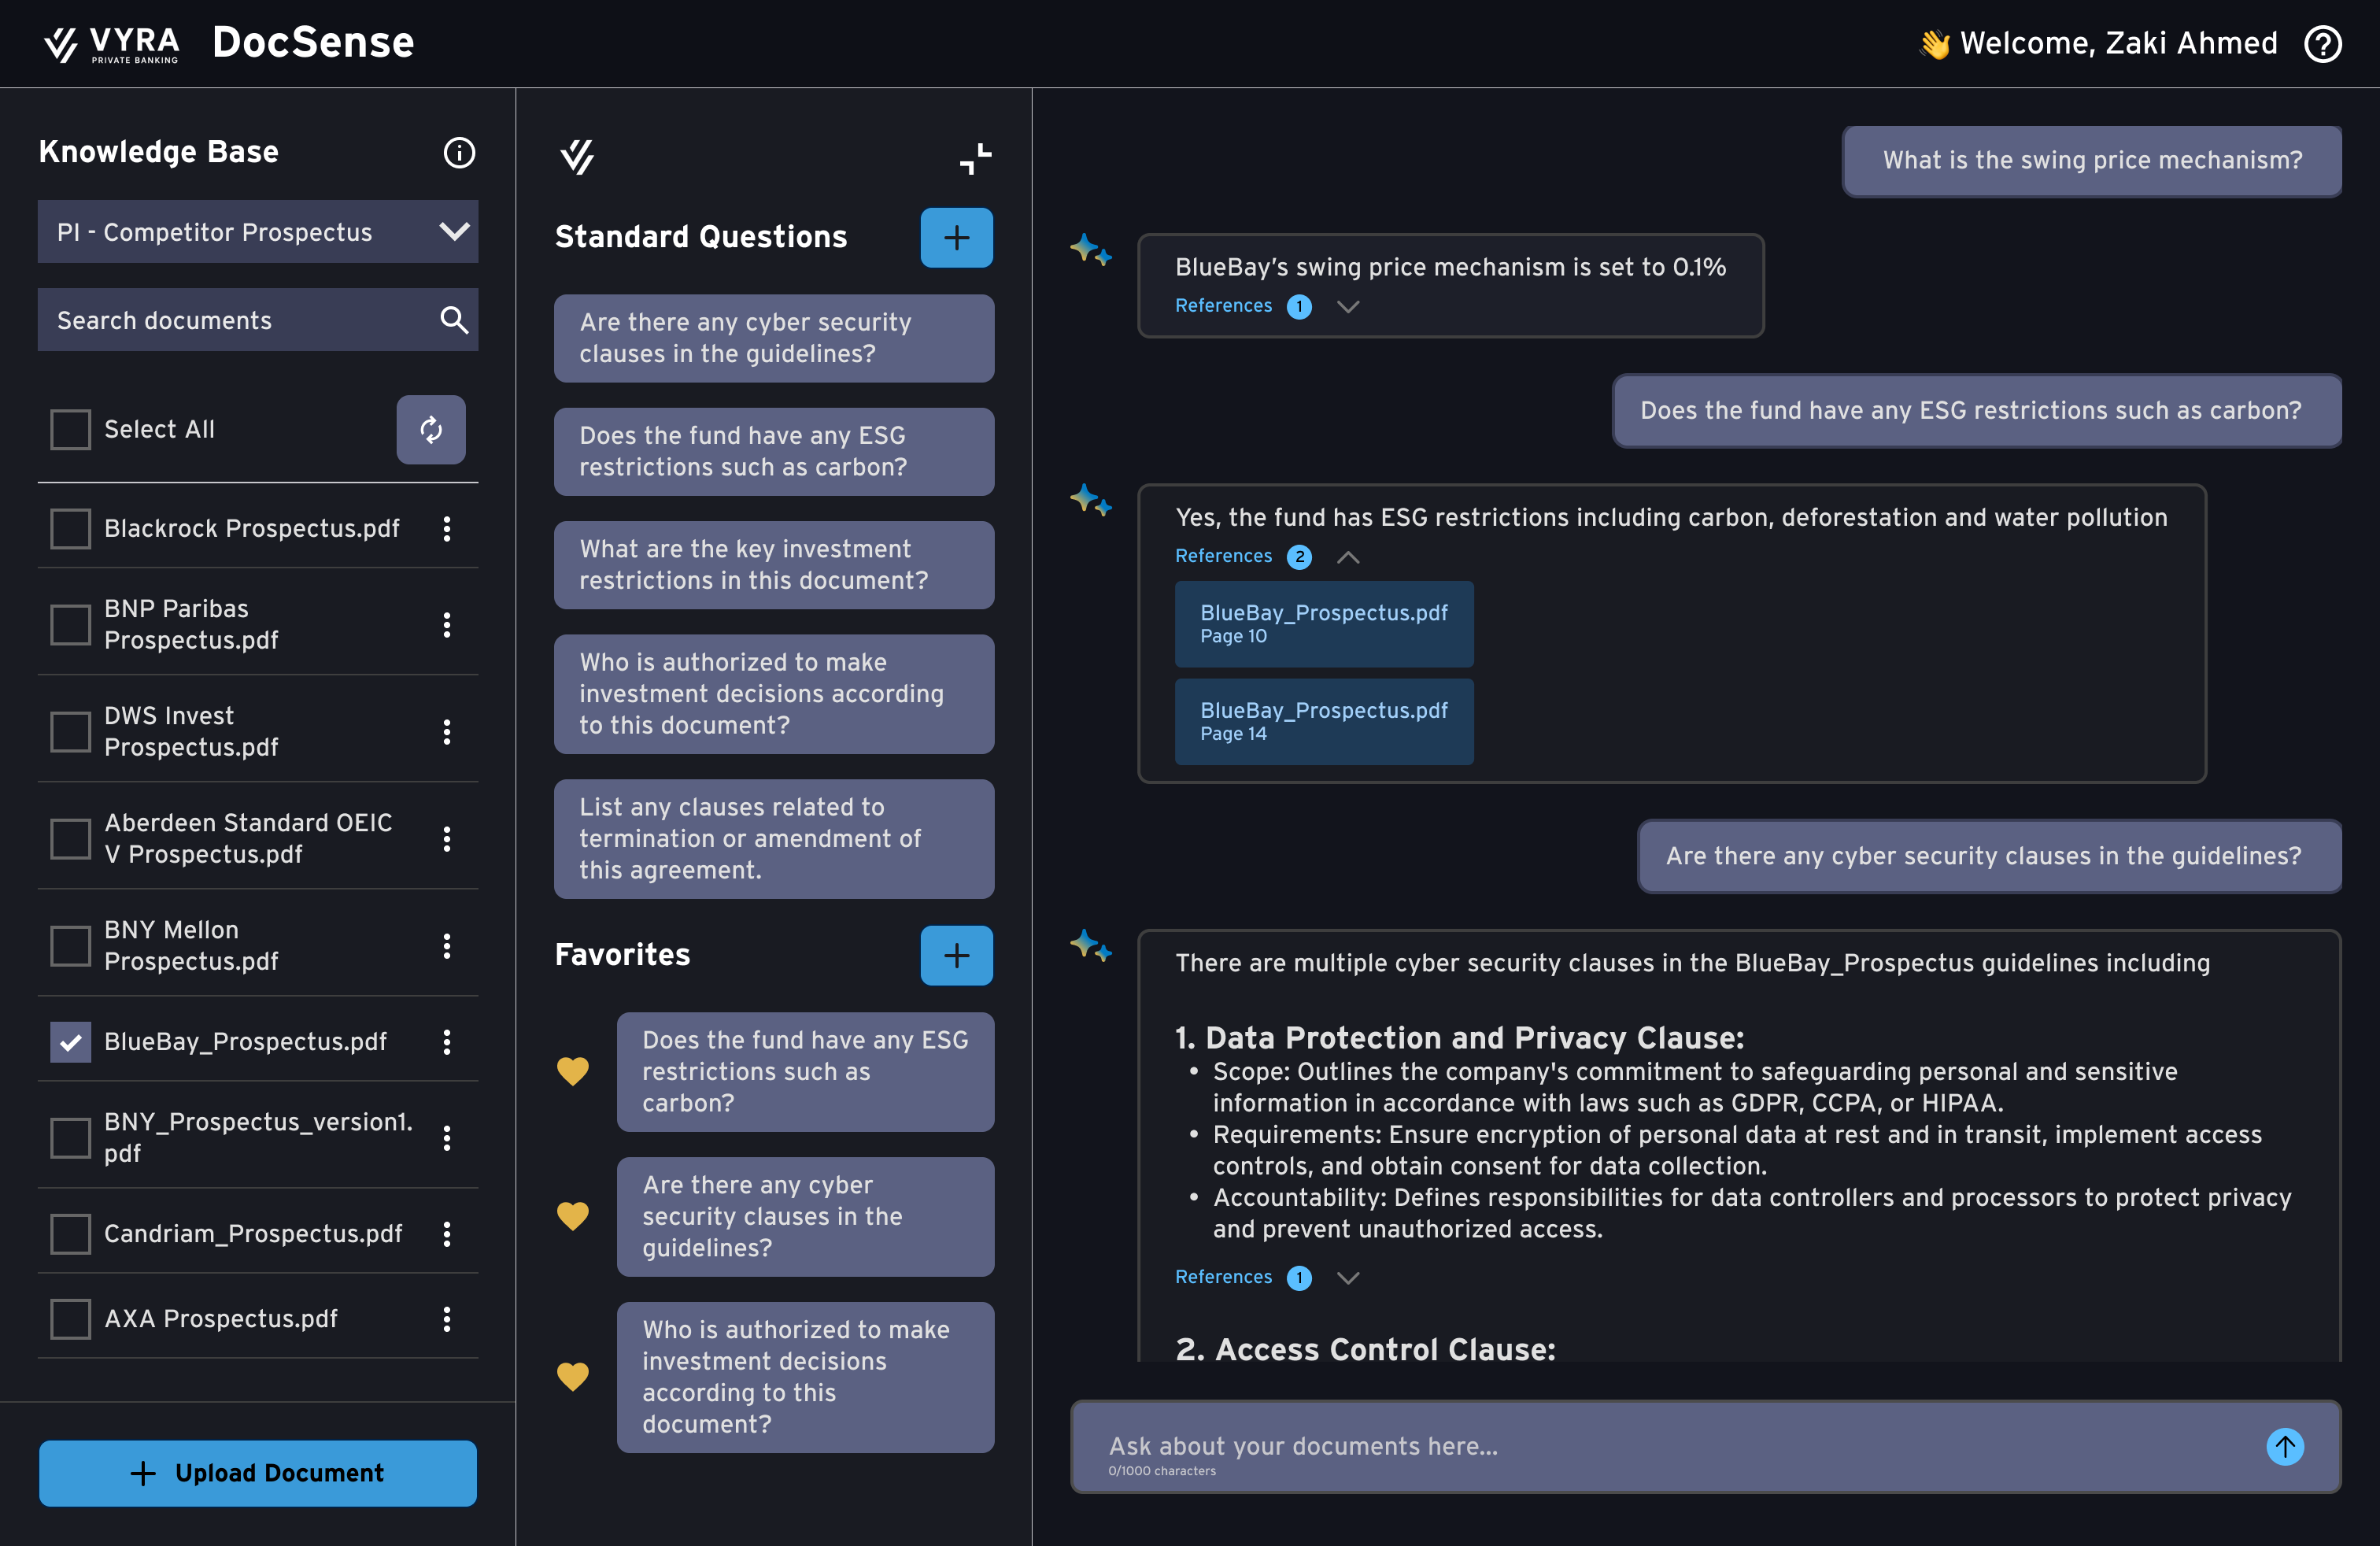Viewport: 2380px width, 1546px height.
Task: Check the Select All checkbox
Action: click(70, 429)
